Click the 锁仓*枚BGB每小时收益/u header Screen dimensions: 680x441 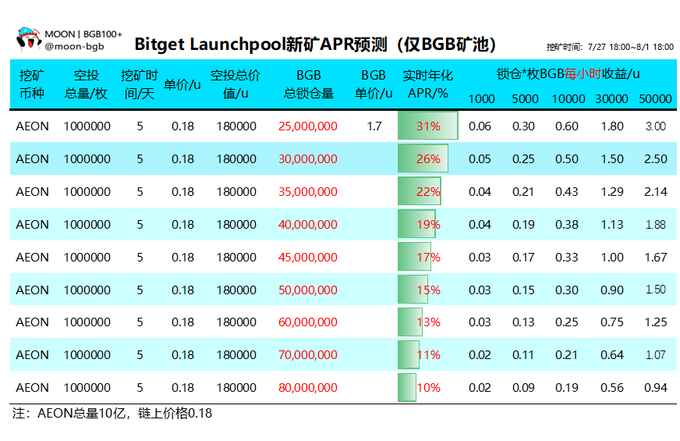point(568,74)
